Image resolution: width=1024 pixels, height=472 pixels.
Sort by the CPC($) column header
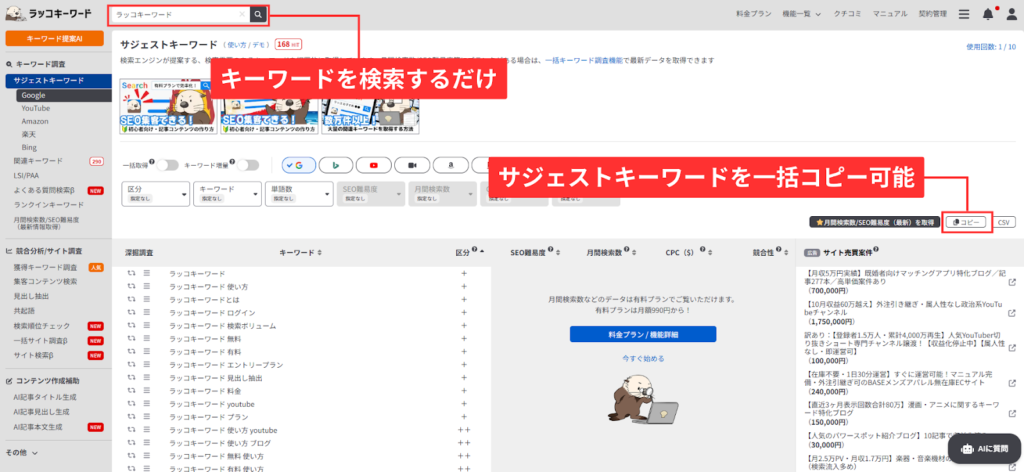[x=688, y=252]
